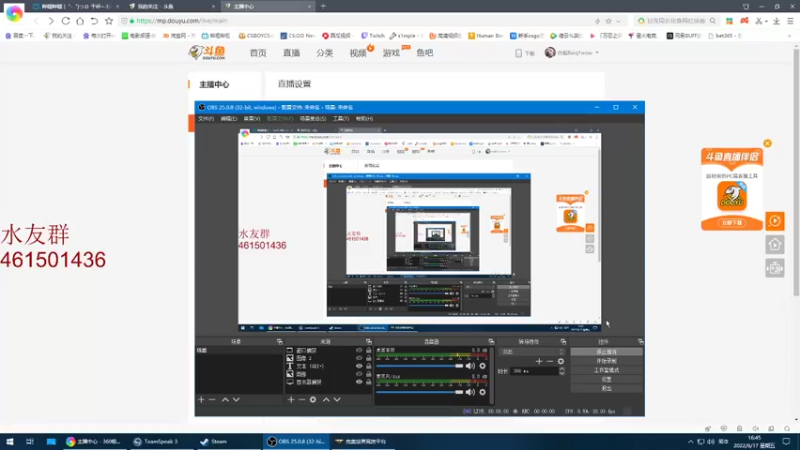Toggle lock on 窗口捕获 source
This screenshot has width=800, height=450.
368,351
